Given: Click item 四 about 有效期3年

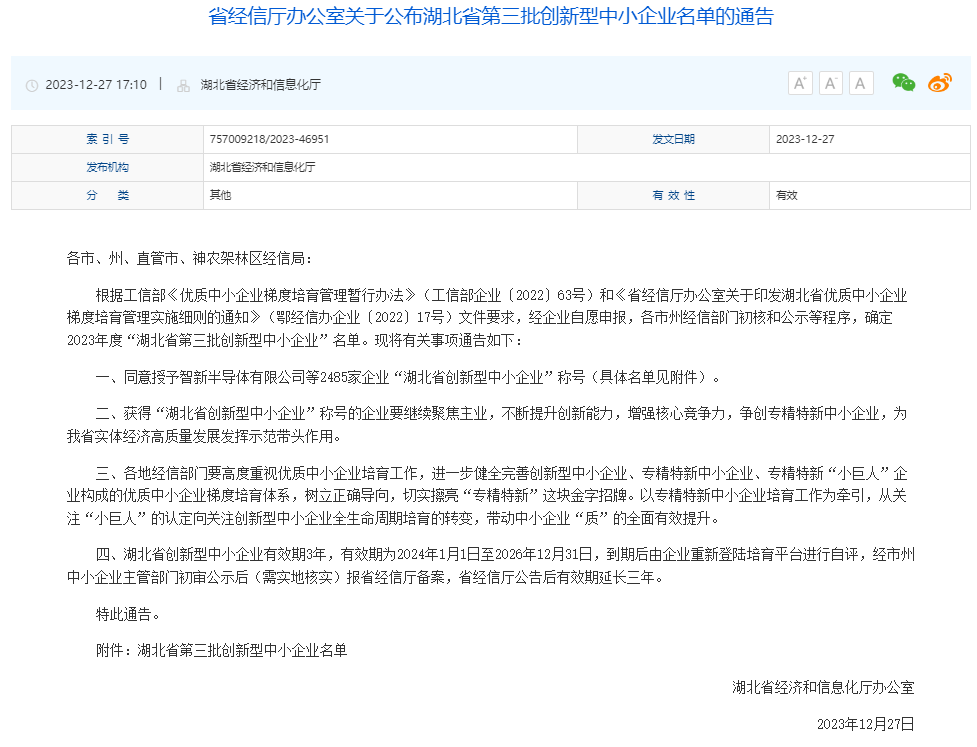Looking at the screenshot, I should point(490,566).
